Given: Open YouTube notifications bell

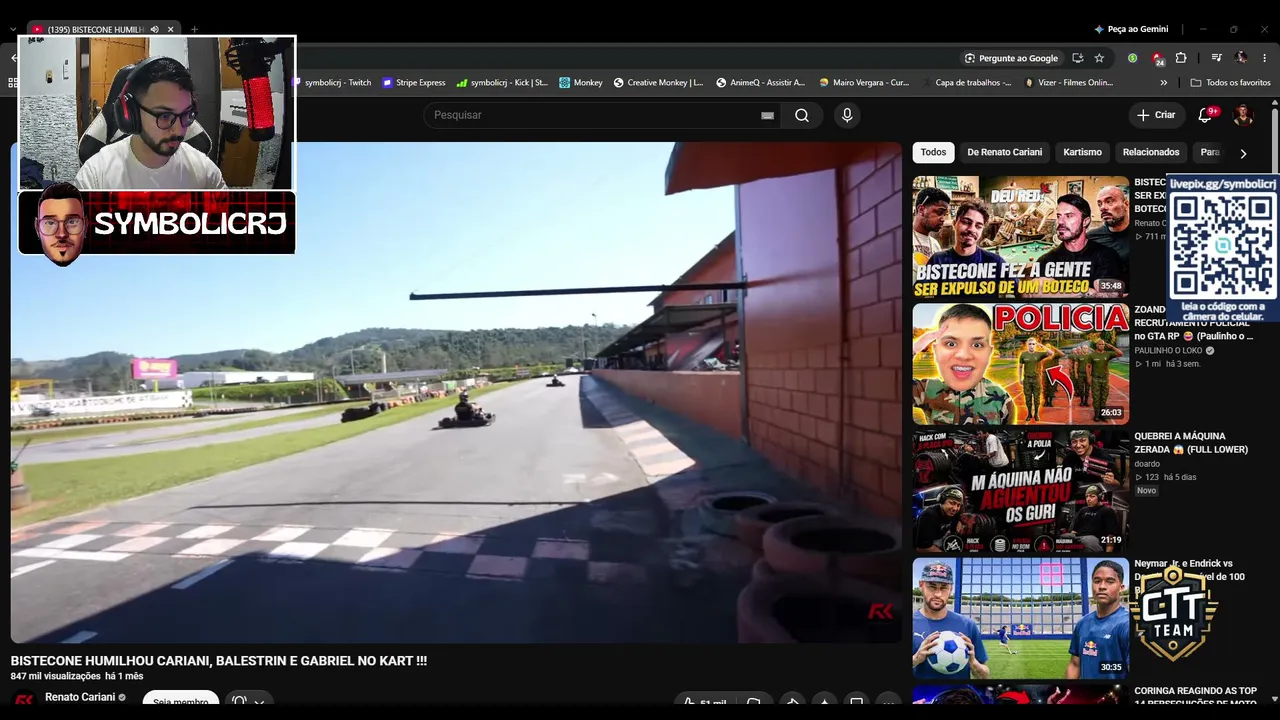Looking at the screenshot, I should 1205,115.
